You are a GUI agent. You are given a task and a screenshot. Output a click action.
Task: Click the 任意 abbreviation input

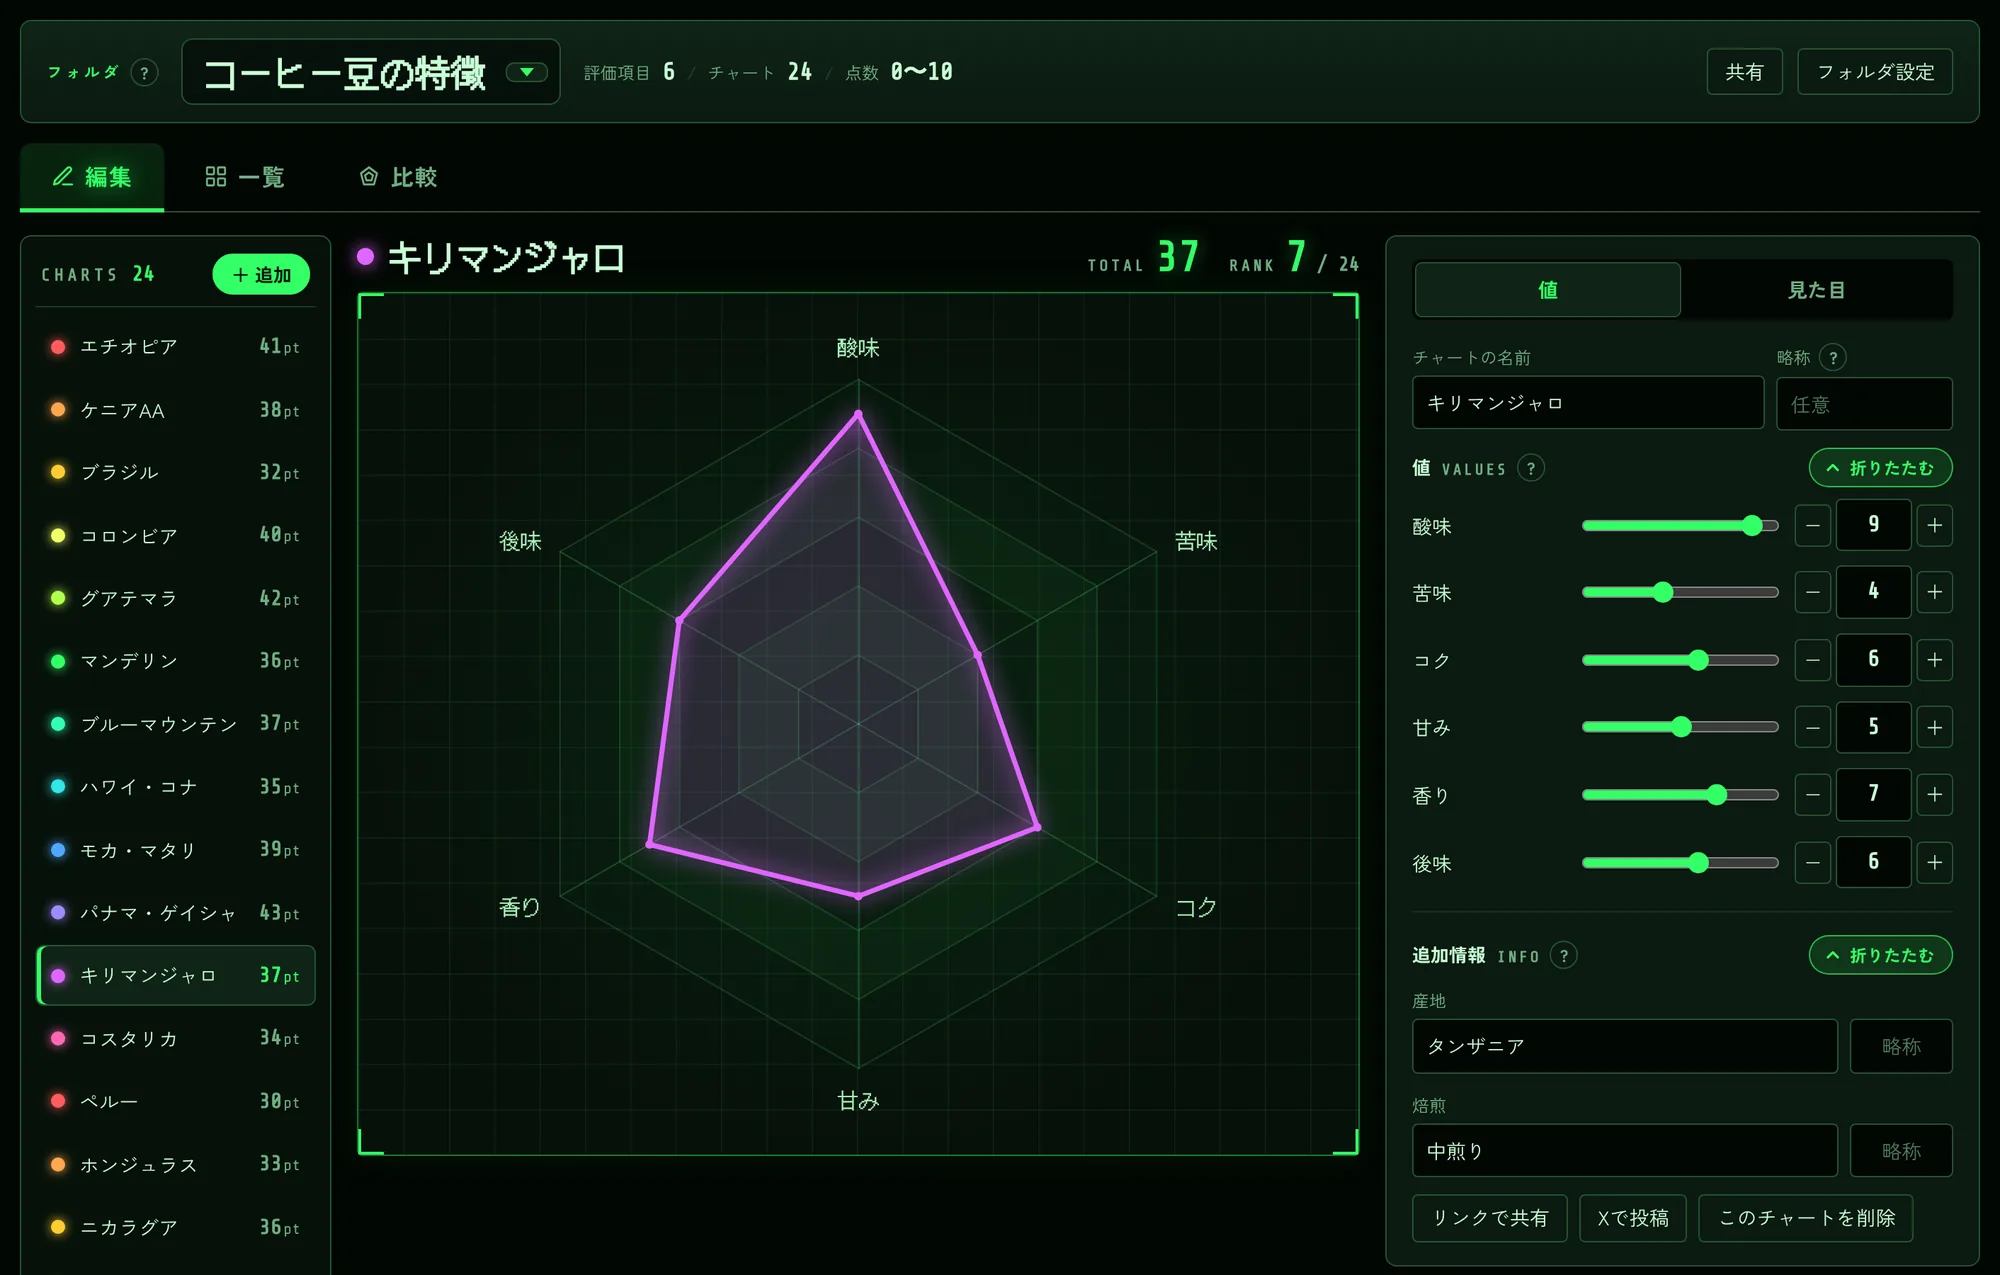coord(1864,404)
